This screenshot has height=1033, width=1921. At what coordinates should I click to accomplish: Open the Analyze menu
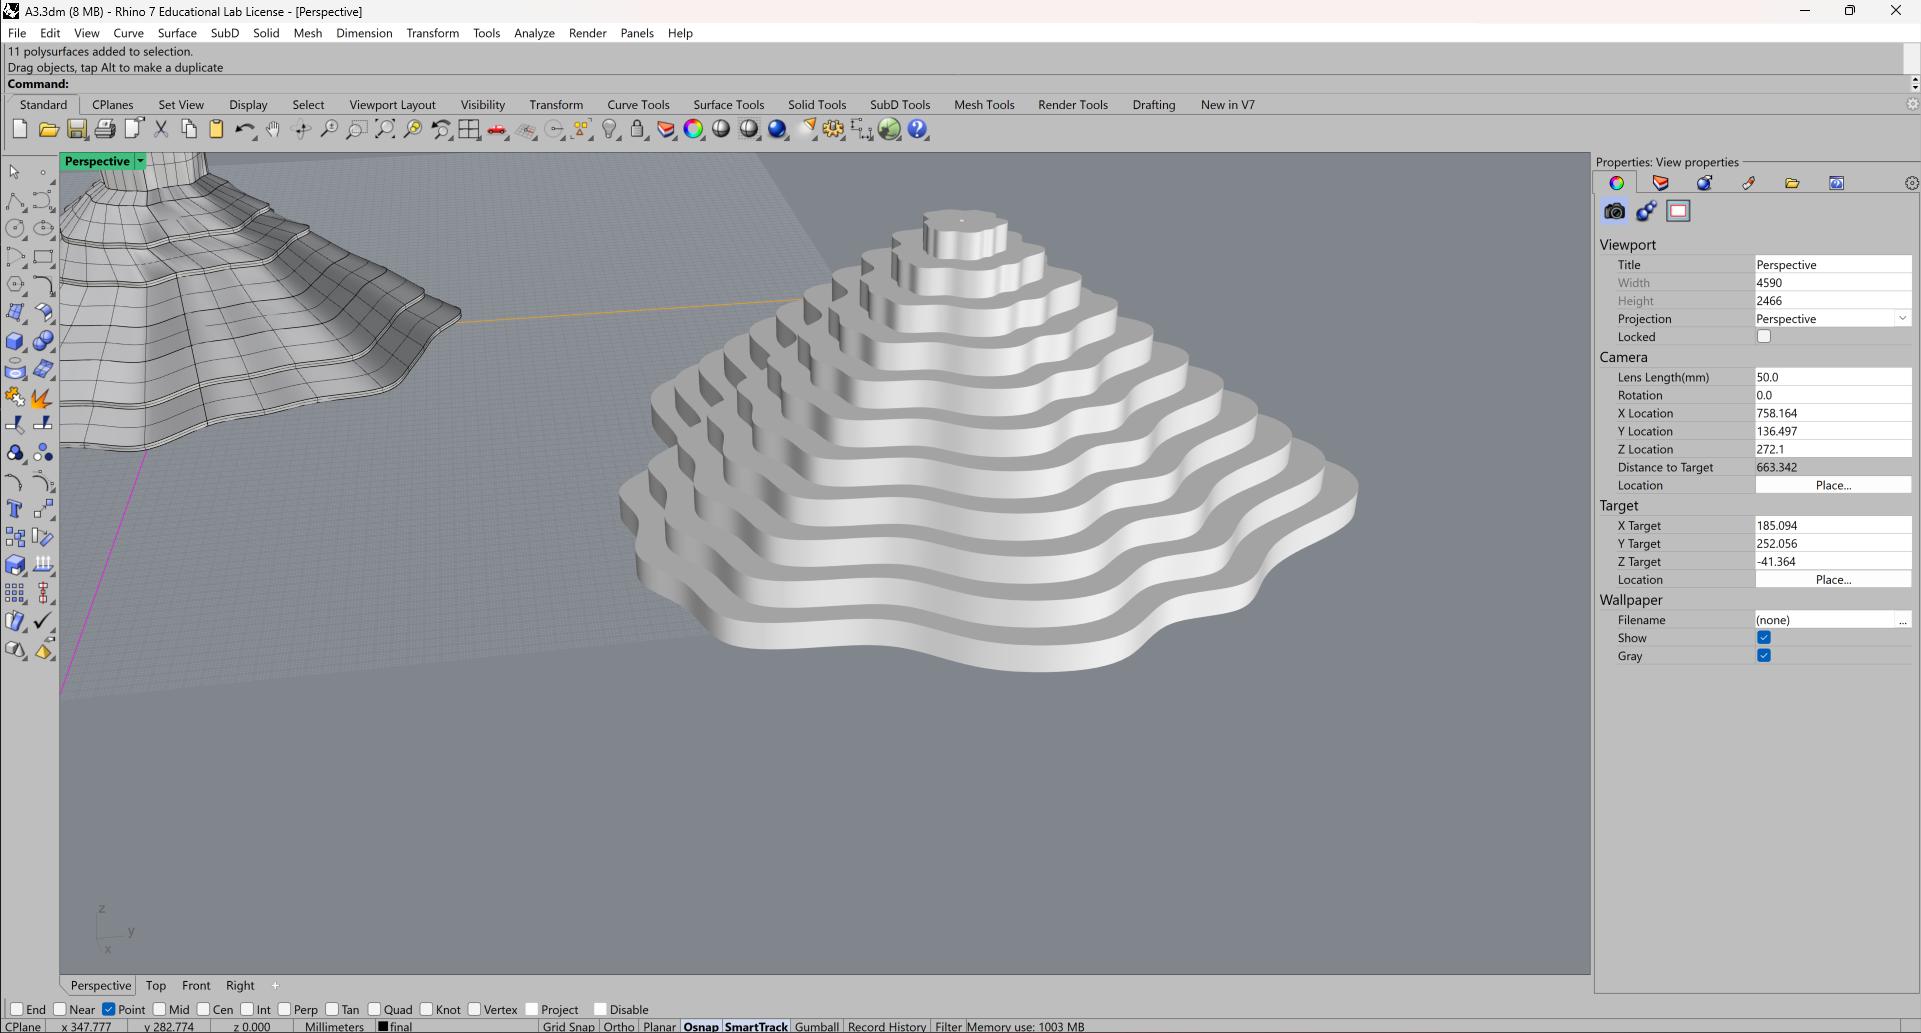click(x=534, y=33)
